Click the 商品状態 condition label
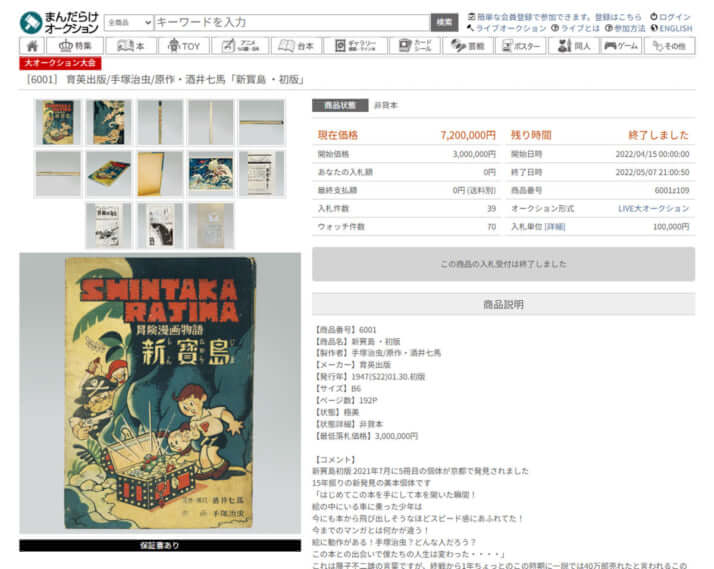The width and height of the screenshot is (714, 569). pyautogui.click(x=340, y=105)
